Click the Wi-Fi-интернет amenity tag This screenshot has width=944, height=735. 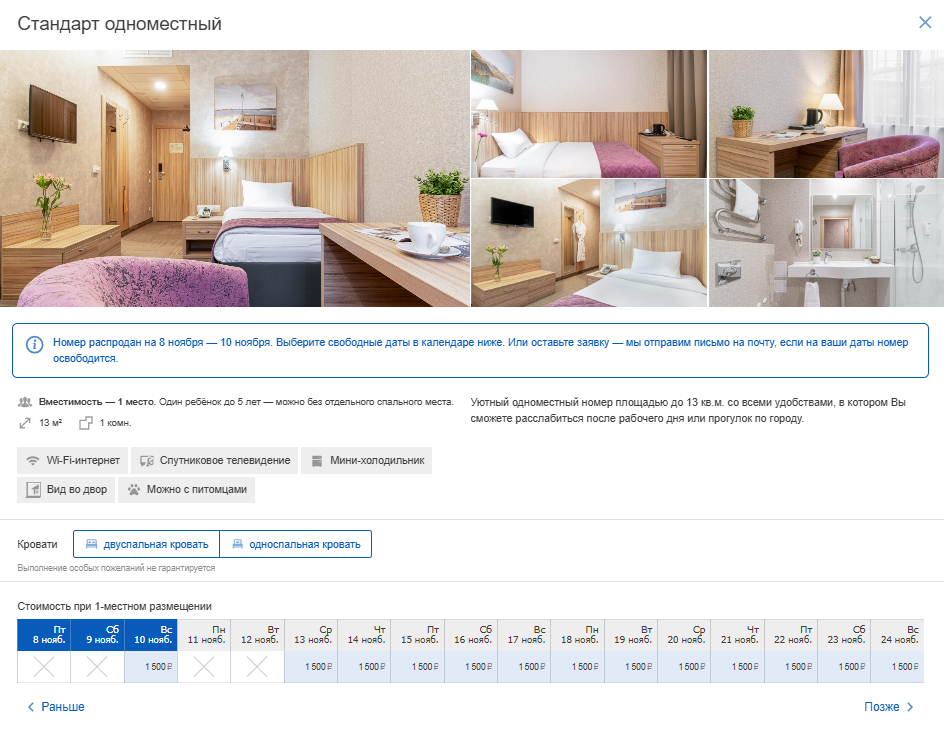[x=72, y=461]
